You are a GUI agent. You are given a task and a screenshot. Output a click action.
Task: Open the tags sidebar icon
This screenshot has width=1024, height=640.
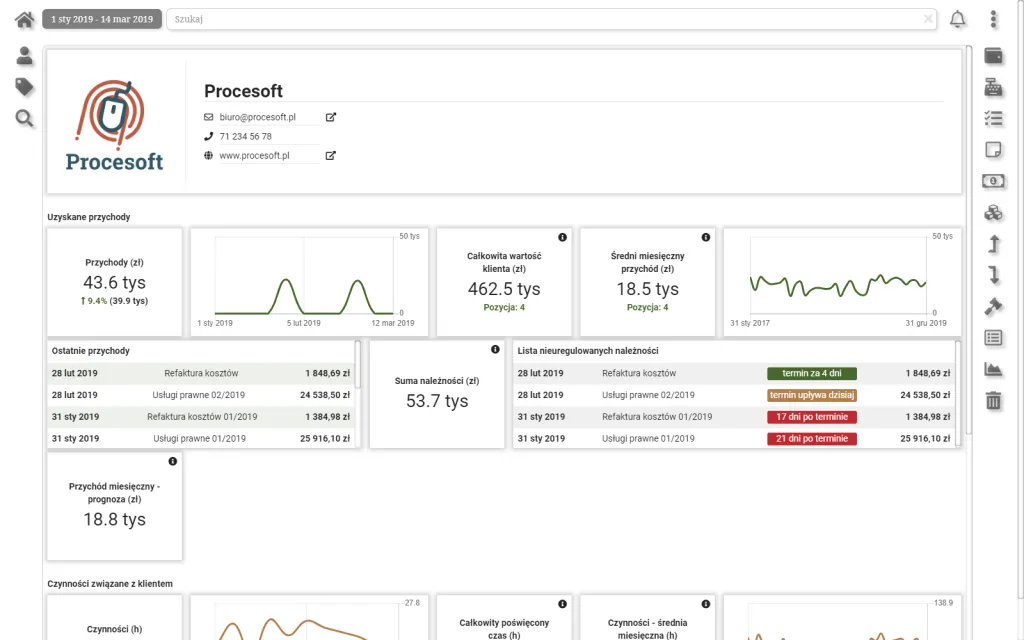click(x=24, y=87)
